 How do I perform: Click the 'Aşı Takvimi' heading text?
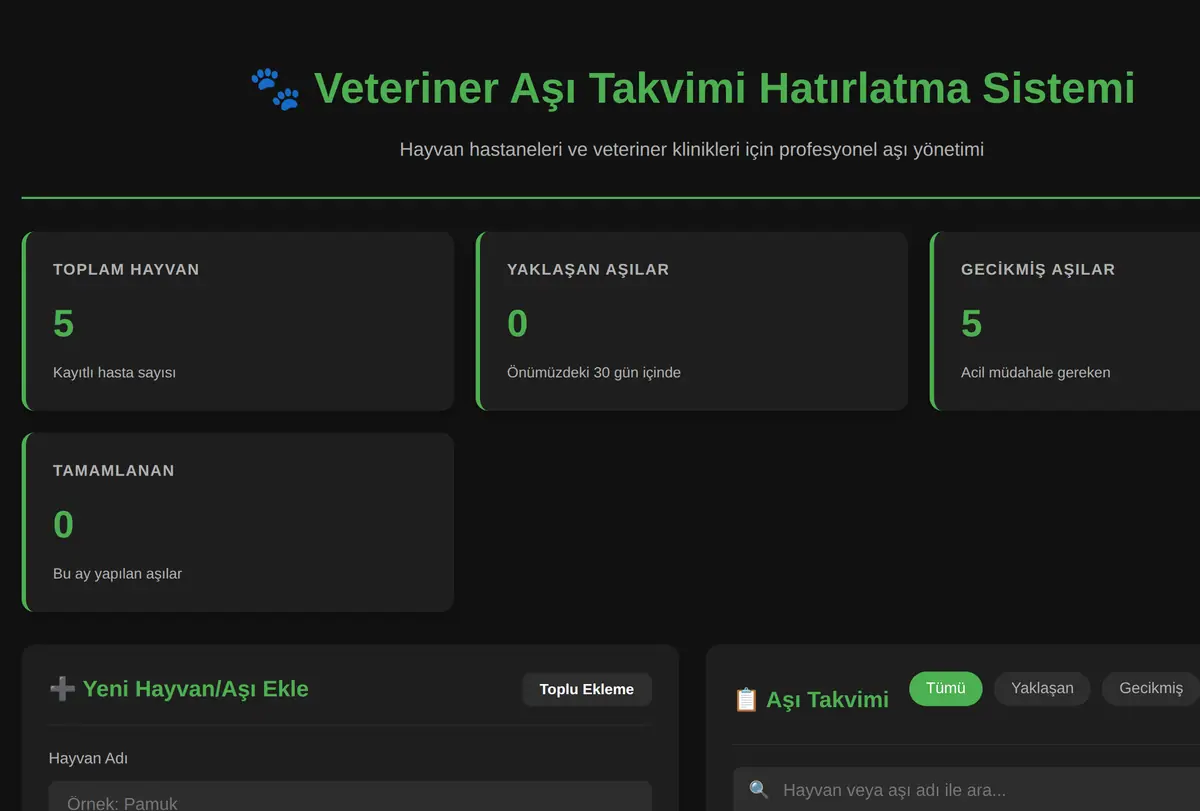(x=827, y=700)
